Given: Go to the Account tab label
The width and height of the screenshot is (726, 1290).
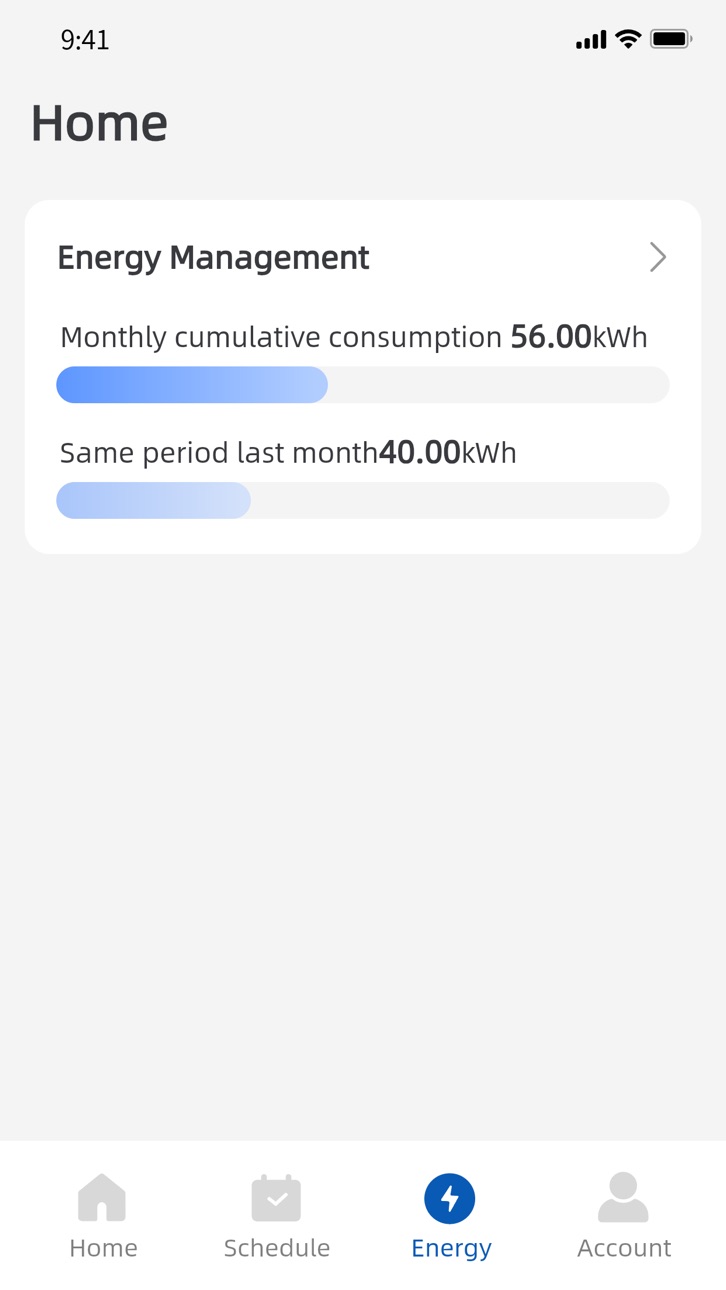Looking at the screenshot, I should pos(624,1248).
